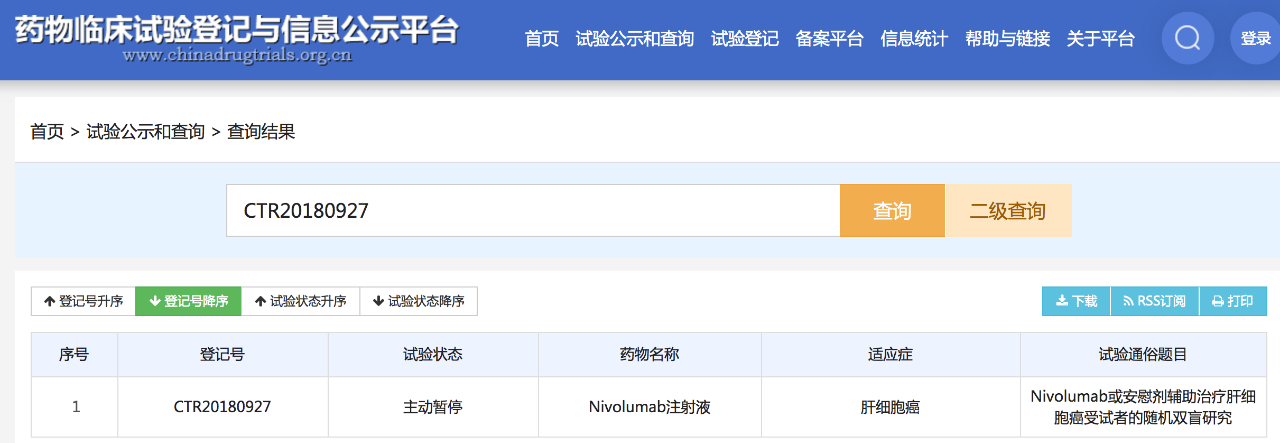Open registration number CTR20180927 in table row
Viewport: 1280px width, 443px height.
[222, 407]
